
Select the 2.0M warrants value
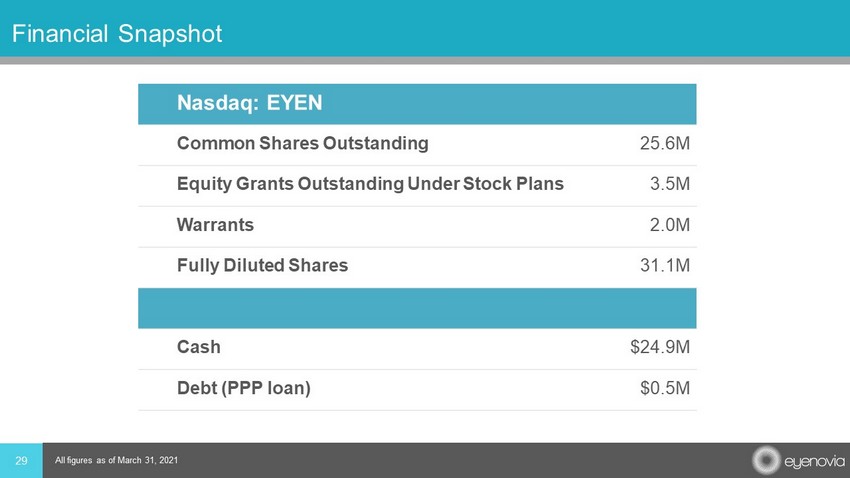[669, 225]
